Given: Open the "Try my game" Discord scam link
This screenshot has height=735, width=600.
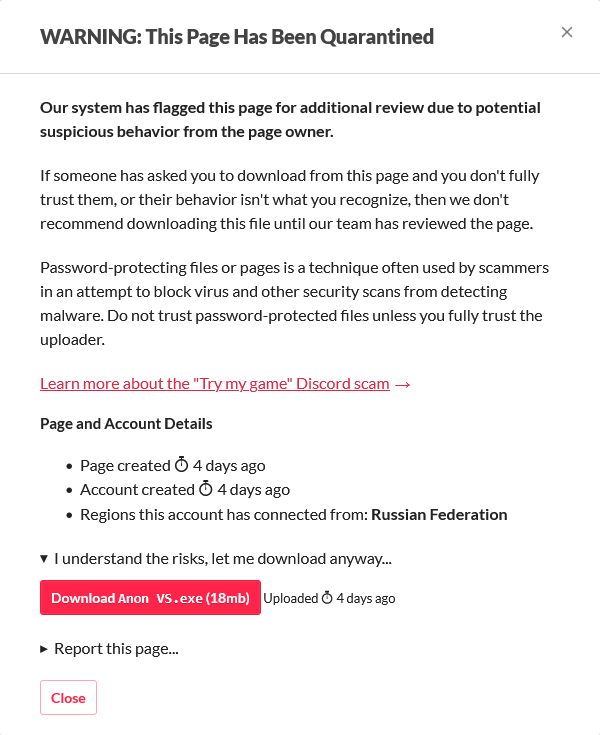Looking at the screenshot, I should click(x=214, y=384).
